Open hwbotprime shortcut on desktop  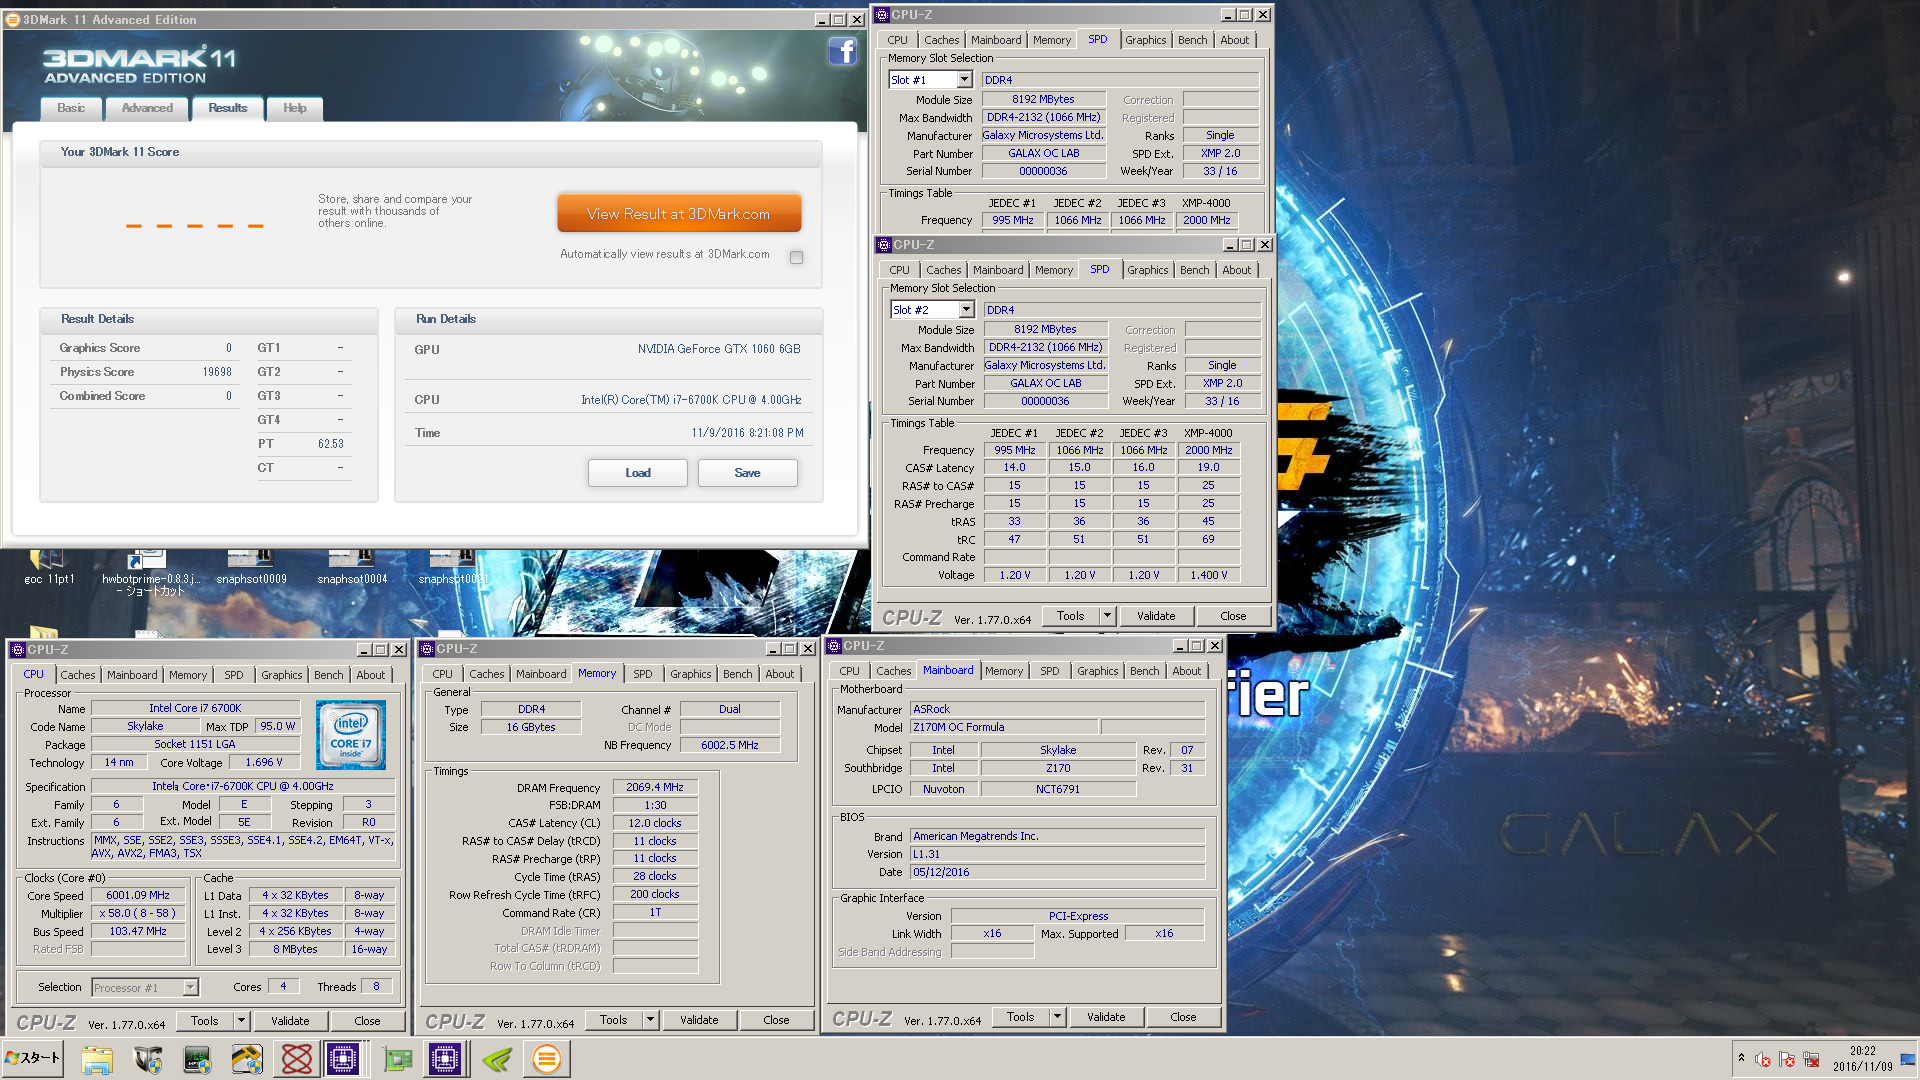pos(150,573)
